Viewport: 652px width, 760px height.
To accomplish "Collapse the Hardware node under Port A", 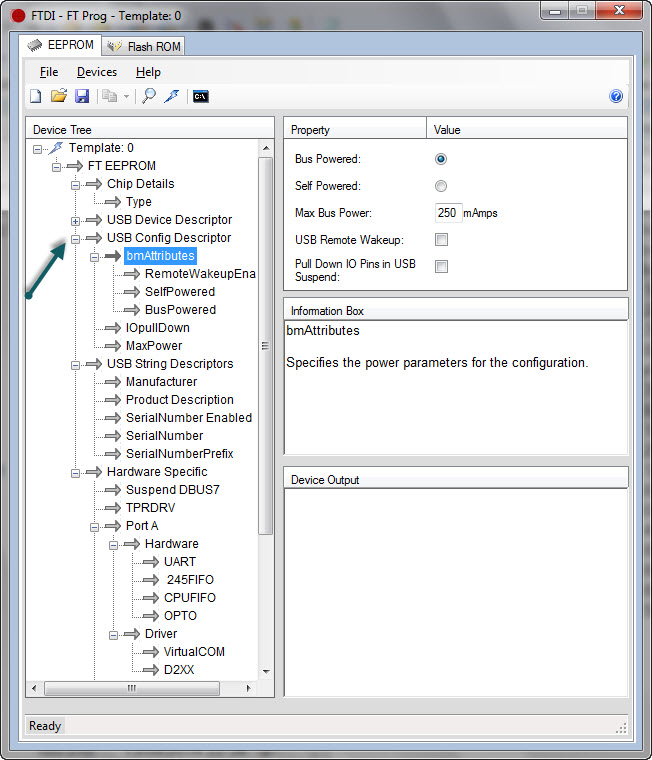I will point(113,545).
